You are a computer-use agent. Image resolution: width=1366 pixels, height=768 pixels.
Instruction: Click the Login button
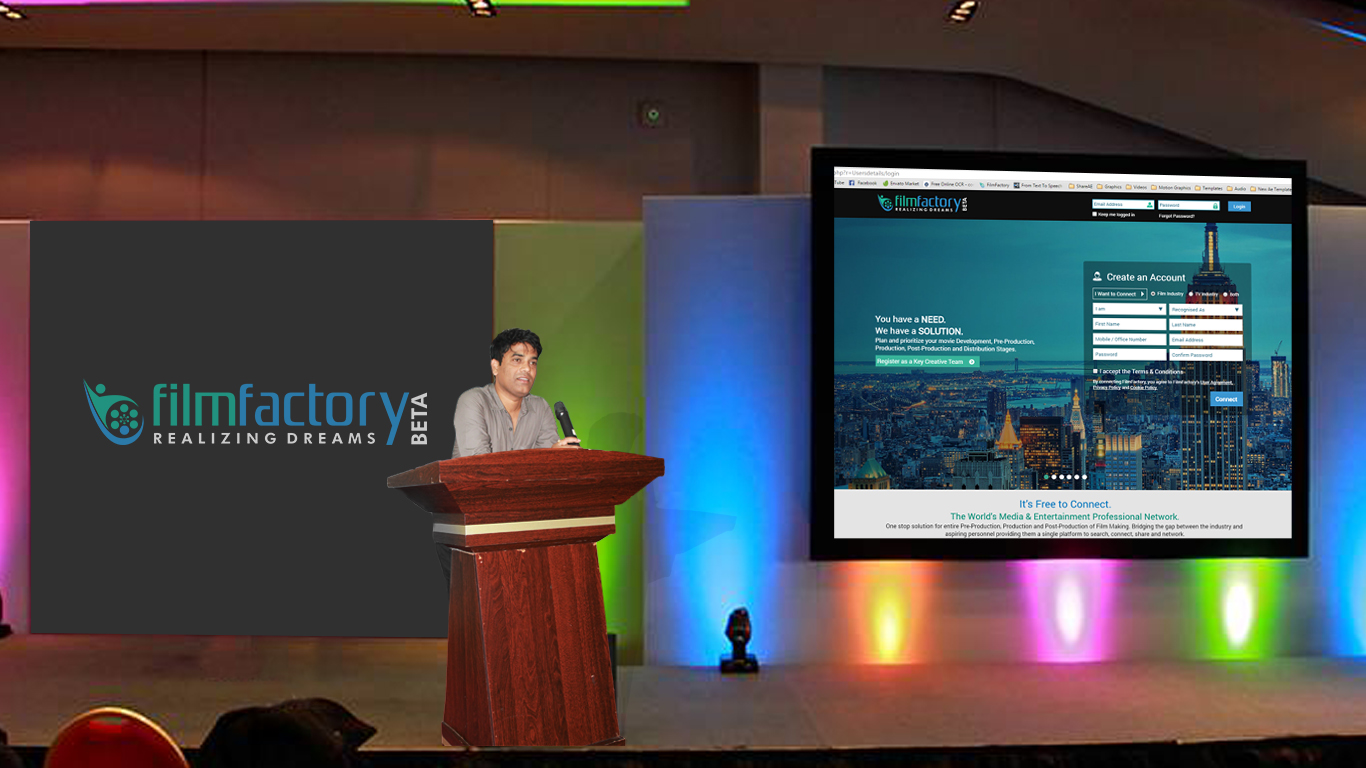pos(1239,207)
